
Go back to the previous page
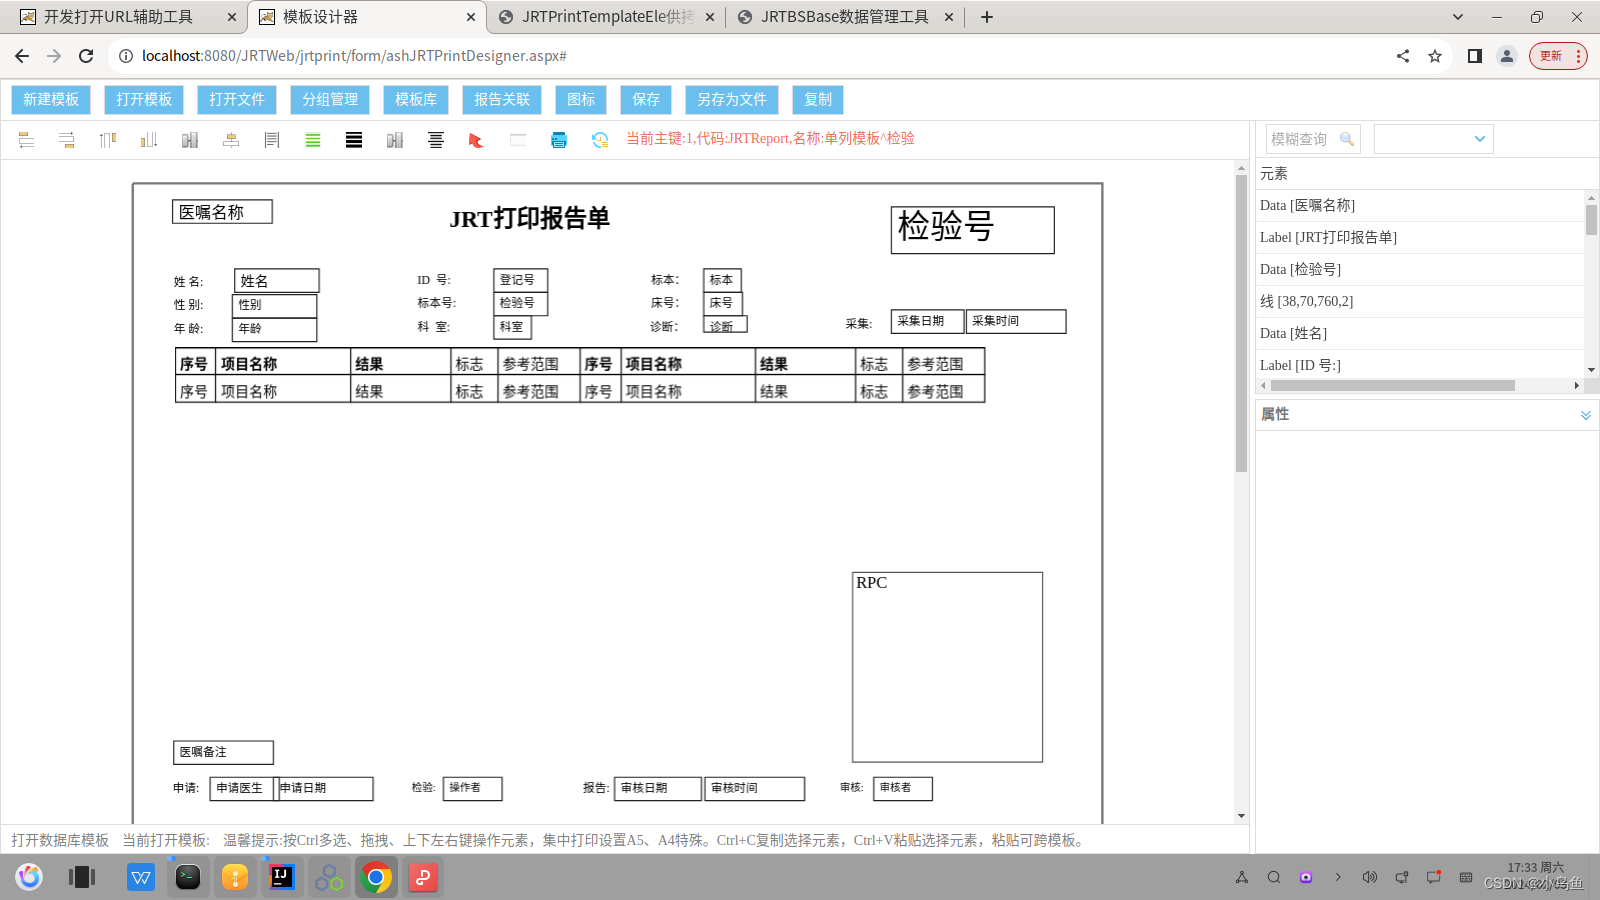click(22, 56)
